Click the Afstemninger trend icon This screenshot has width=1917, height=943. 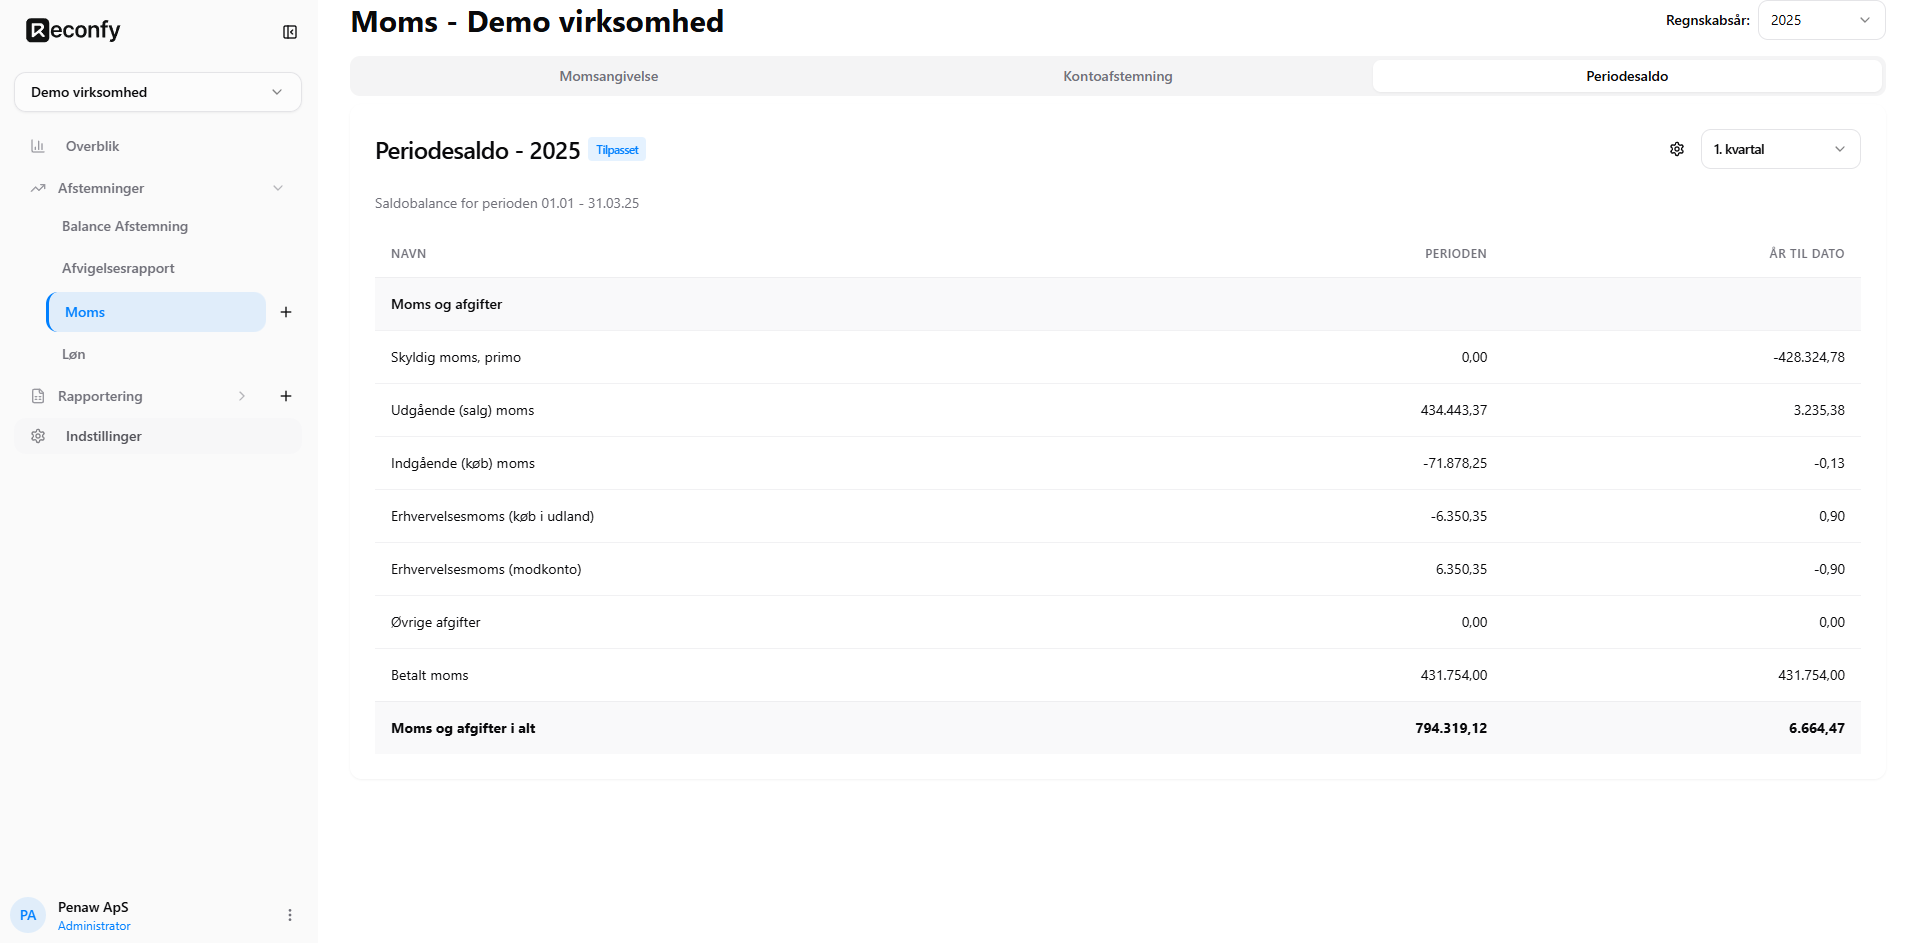38,188
